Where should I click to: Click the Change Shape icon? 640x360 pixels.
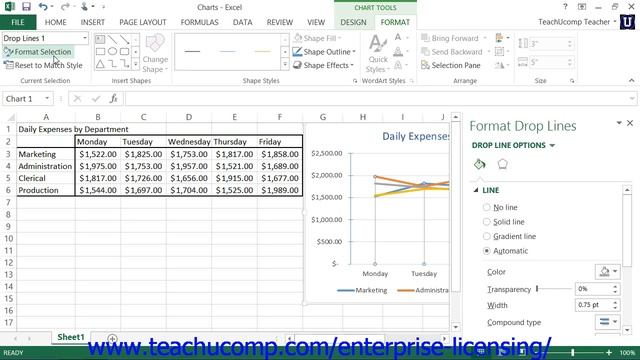point(155,44)
